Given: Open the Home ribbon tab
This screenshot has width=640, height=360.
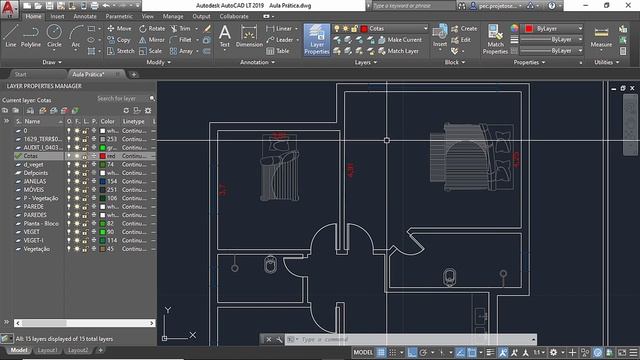Looking at the screenshot, I should (x=33, y=16).
